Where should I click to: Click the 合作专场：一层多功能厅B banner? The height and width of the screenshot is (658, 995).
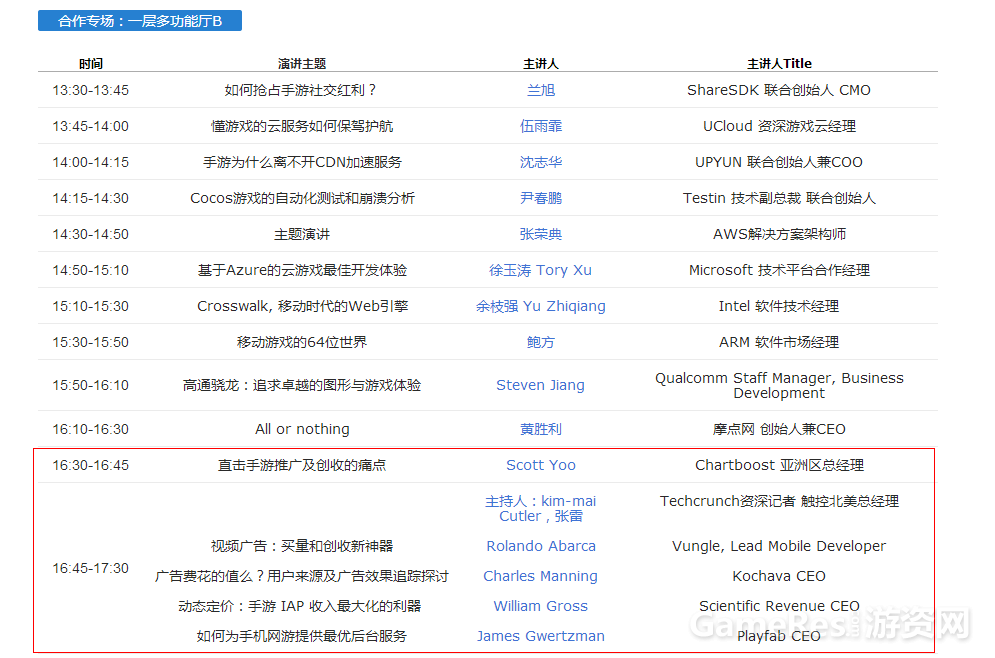point(140,21)
